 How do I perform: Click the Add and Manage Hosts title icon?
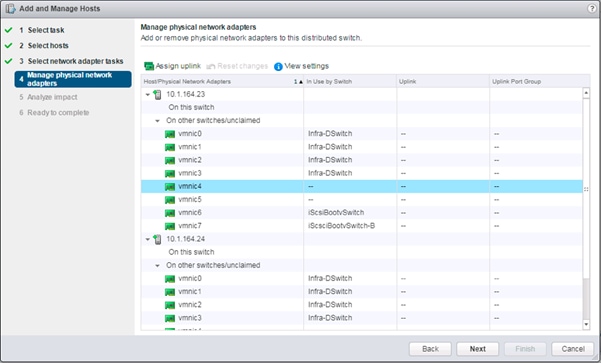[10, 8]
